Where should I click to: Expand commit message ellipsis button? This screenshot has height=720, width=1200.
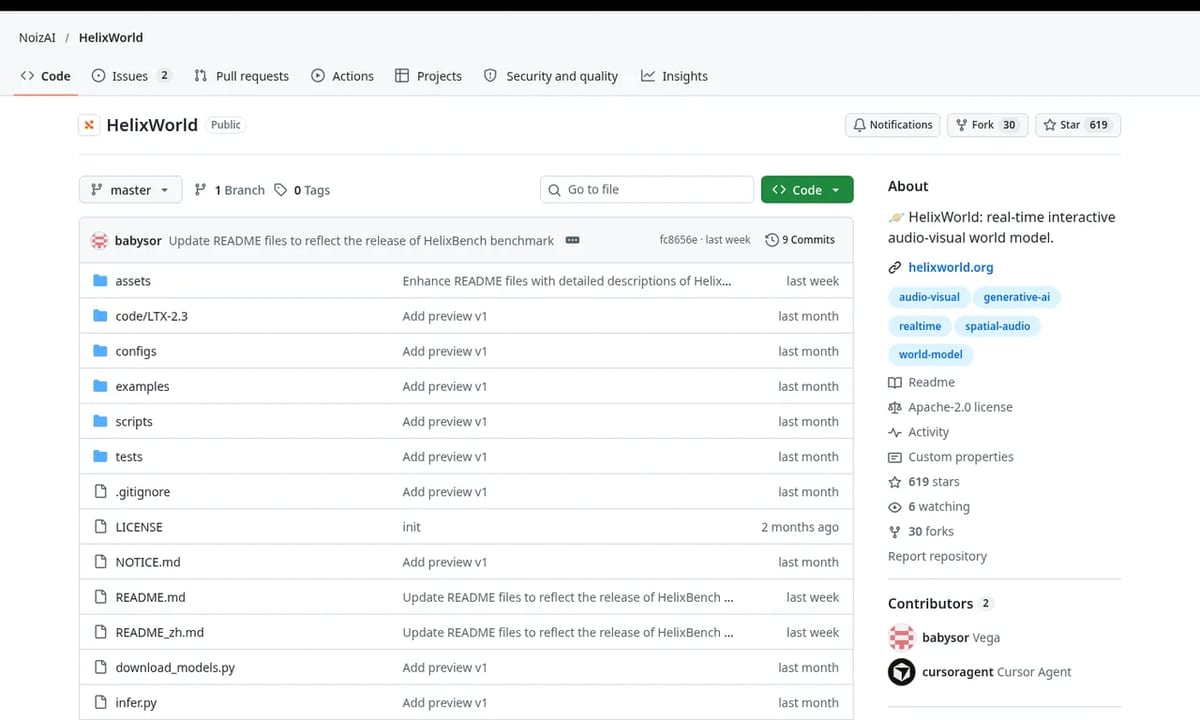click(573, 240)
